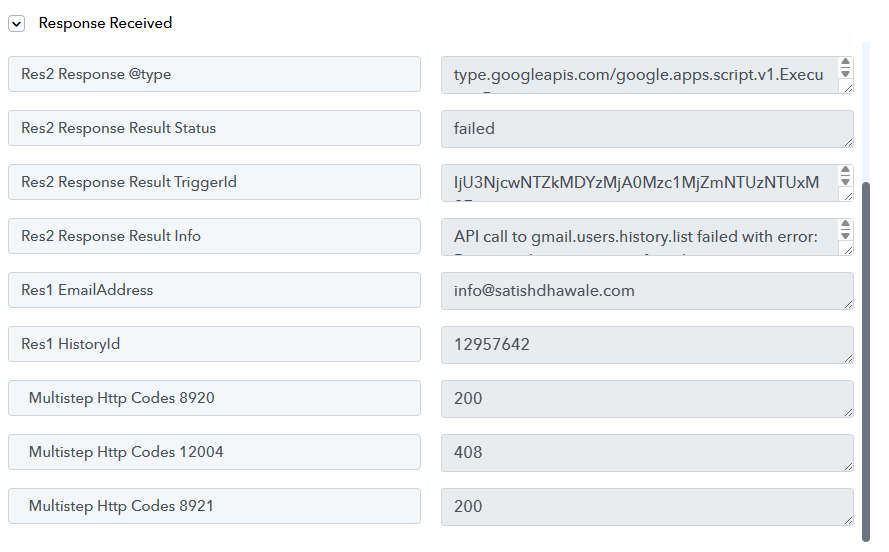Click scroll-down arrow in Res2 Response @type value
This screenshot has width=889, height=552.
(x=846, y=74)
